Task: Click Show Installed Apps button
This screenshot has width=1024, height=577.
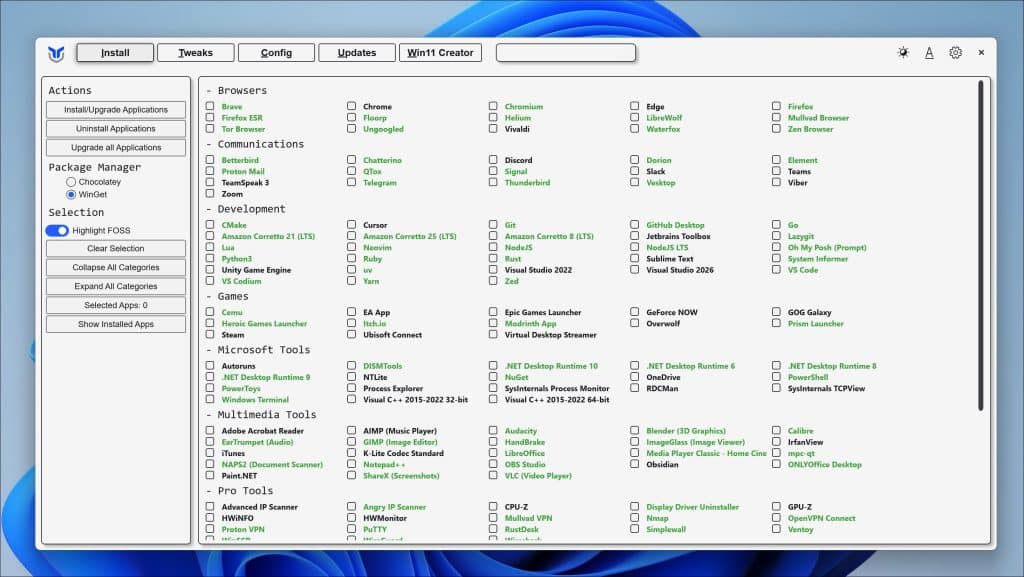Action: (x=116, y=324)
